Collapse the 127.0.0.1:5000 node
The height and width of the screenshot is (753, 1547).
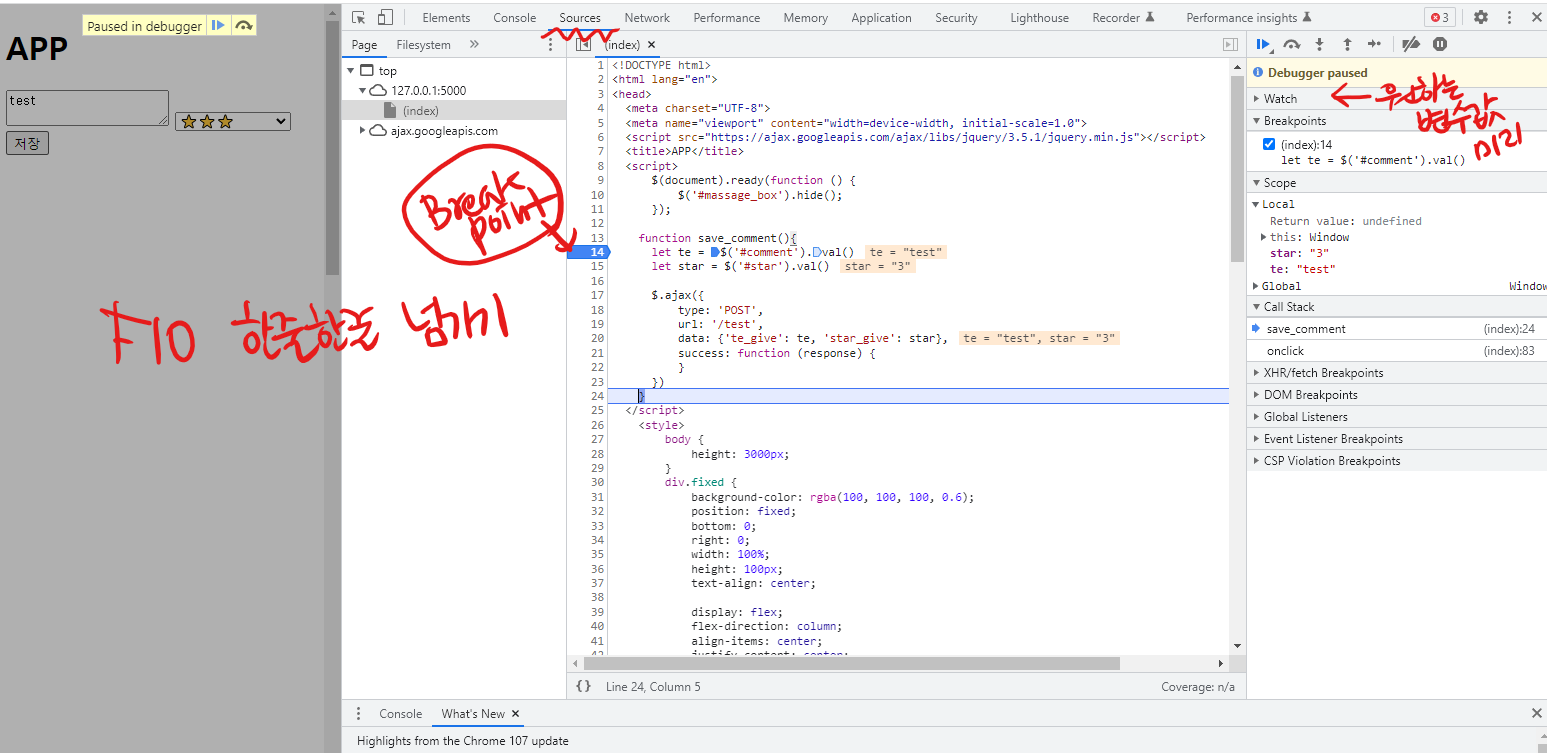click(x=363, y=90)
